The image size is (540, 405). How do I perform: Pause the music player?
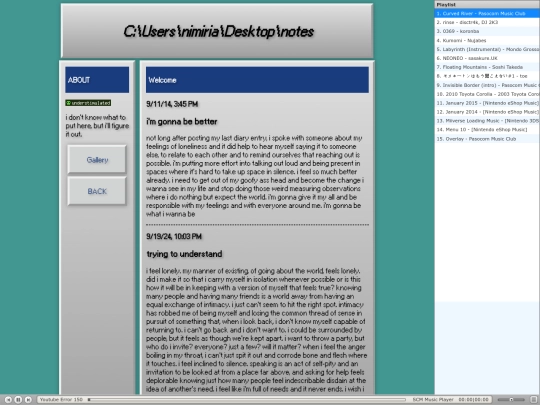18,399
